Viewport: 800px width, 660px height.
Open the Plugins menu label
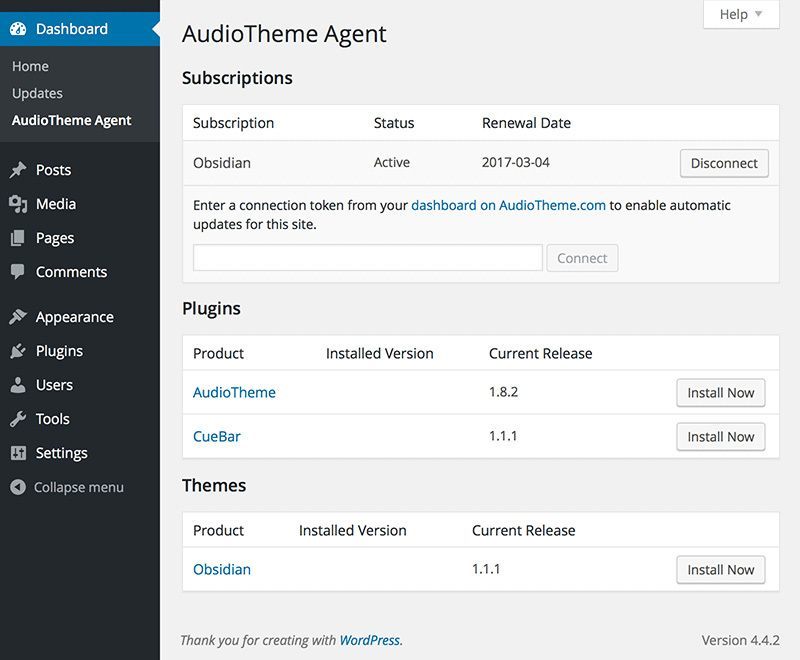tap(59, 351)
